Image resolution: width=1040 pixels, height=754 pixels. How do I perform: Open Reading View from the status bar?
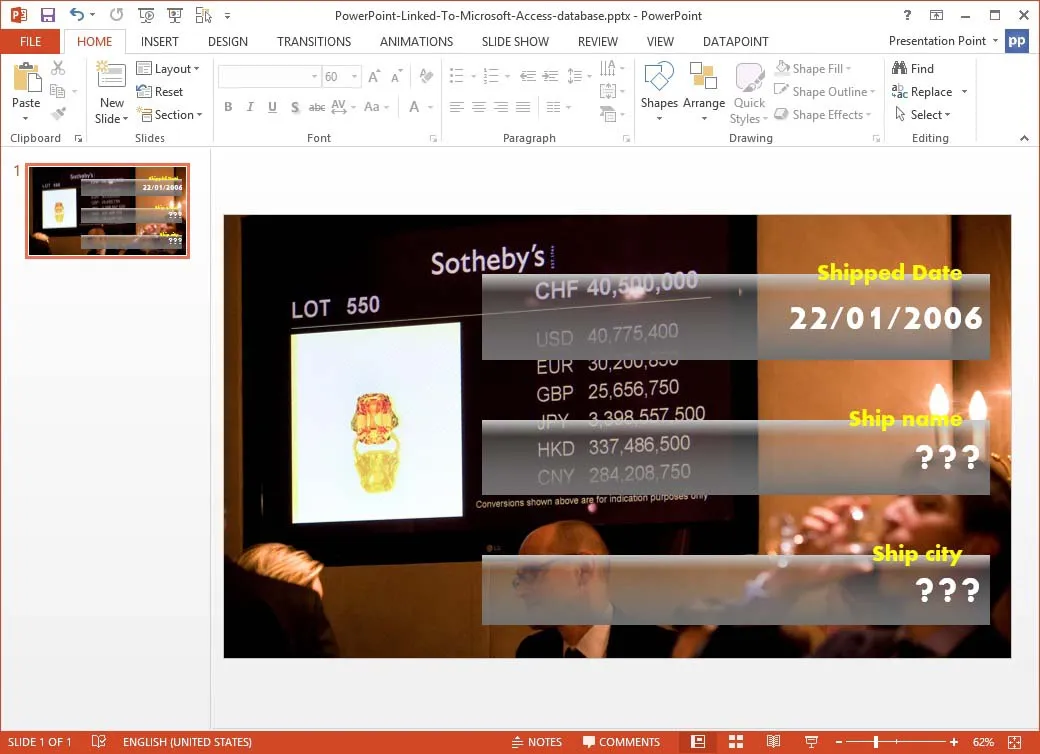pos(773,742)
